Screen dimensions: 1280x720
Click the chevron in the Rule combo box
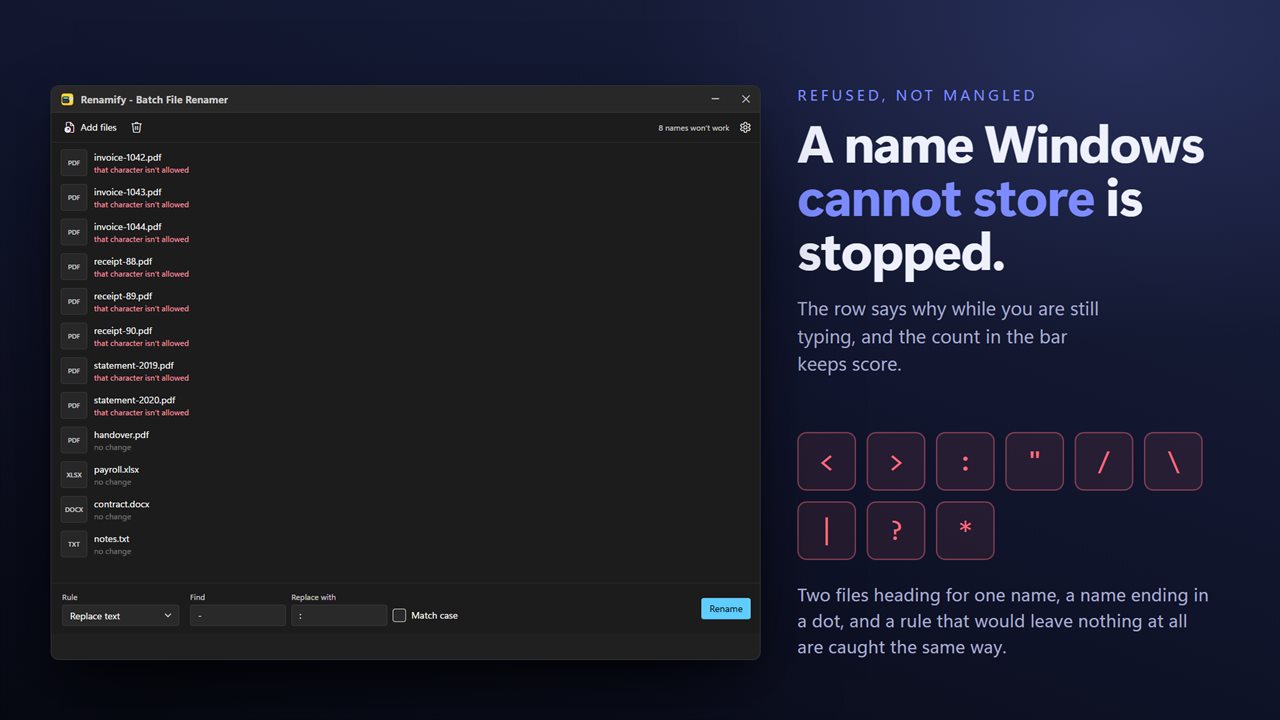168,616
